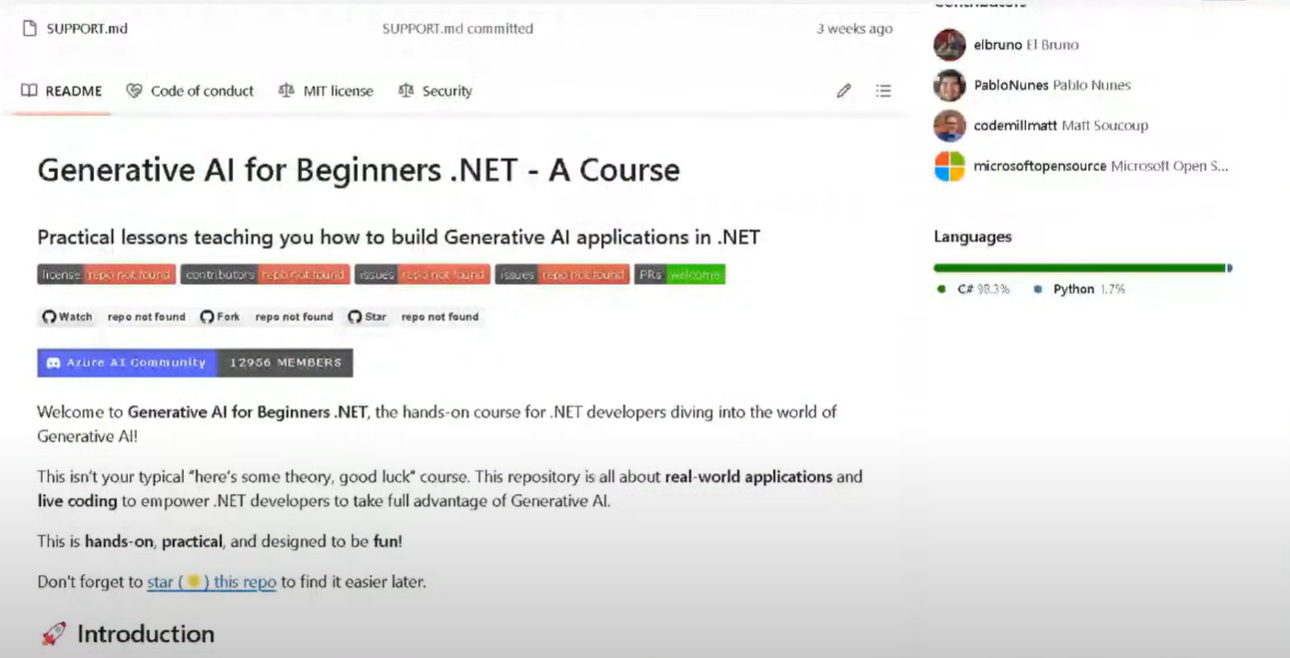This screenshot has height=658, width=1290.
Task: Click the heart icon beside Code of conduct
Action: point(134,90)
